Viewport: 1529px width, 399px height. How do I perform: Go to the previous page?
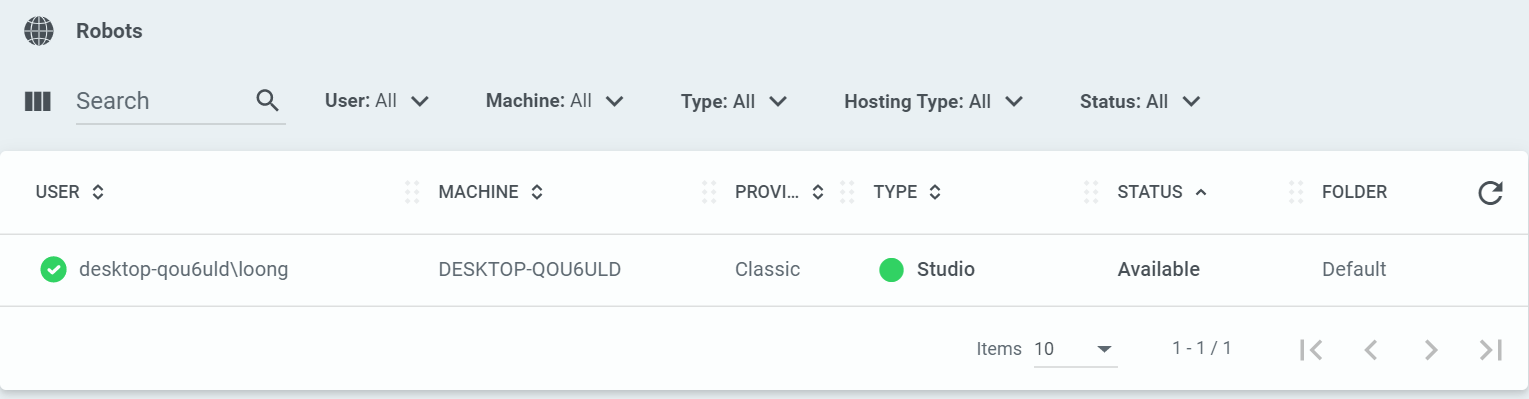click(1371, 349)
